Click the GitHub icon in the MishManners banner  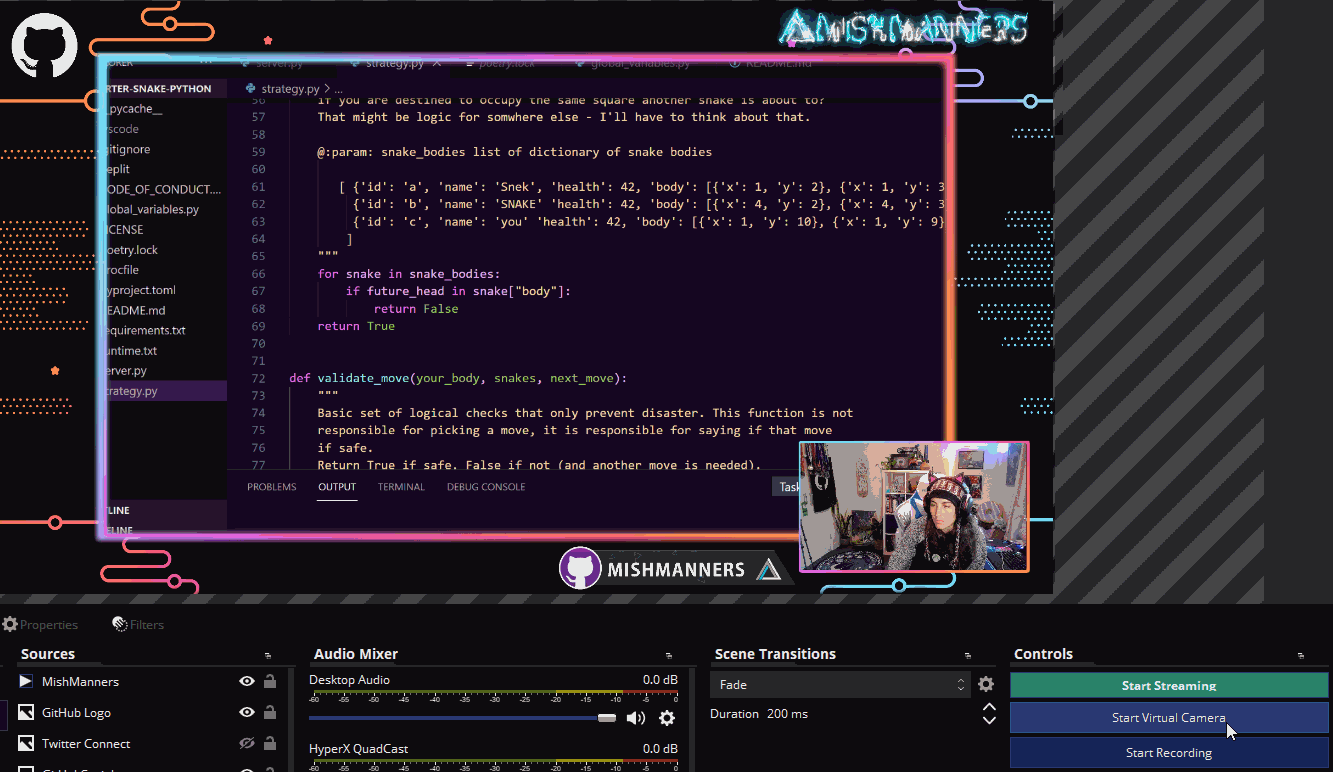(579, 568)
